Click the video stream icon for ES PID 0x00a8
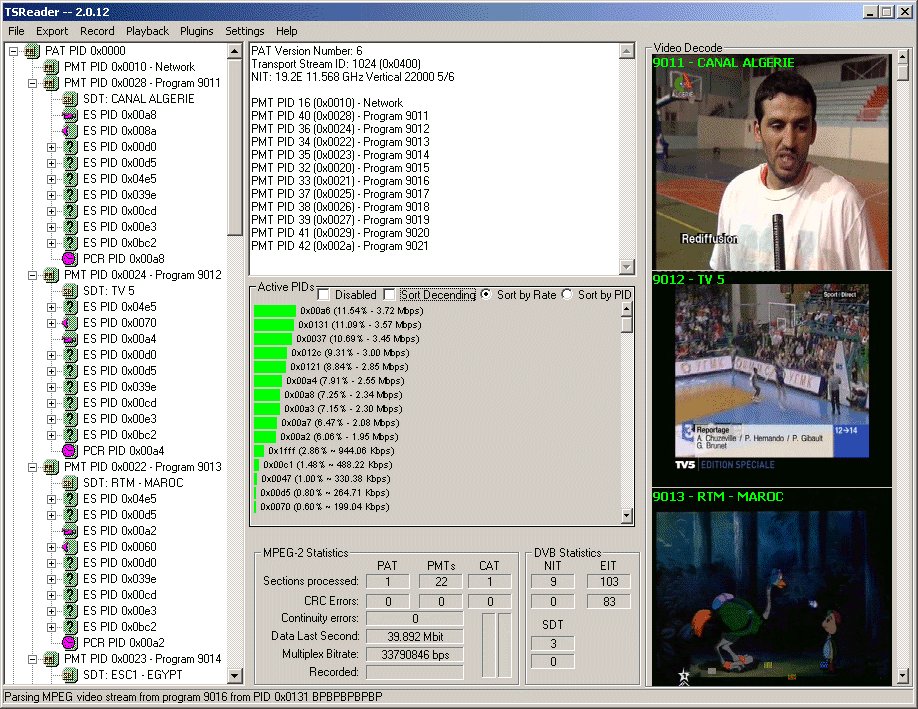Viewport: 918px width, 709px height. (69, 115)
